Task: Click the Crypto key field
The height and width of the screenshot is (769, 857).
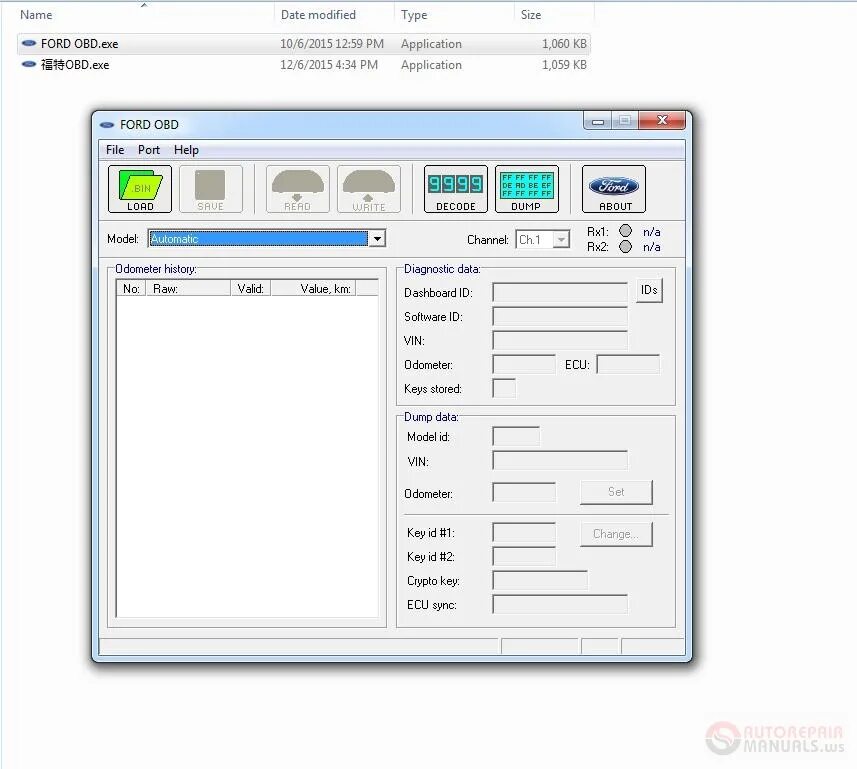Action: pos(540,581)
